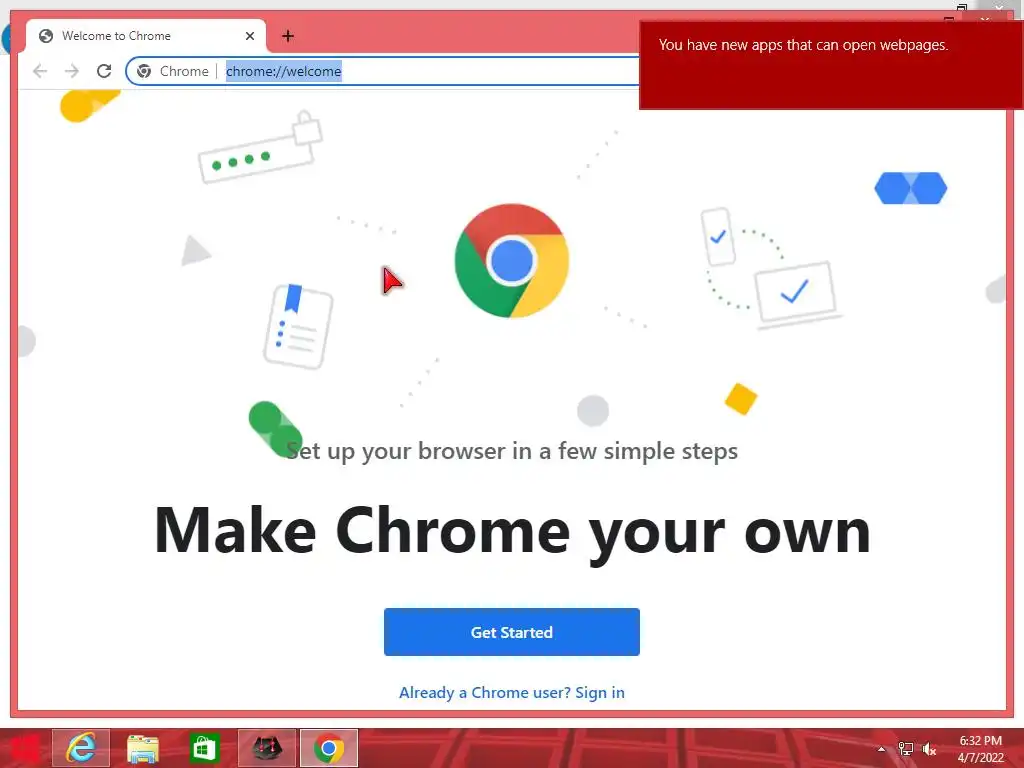Show hidden system tray icons
Image resolution: width=1024 pixels, height=768 pixels.
pos(881,749)
